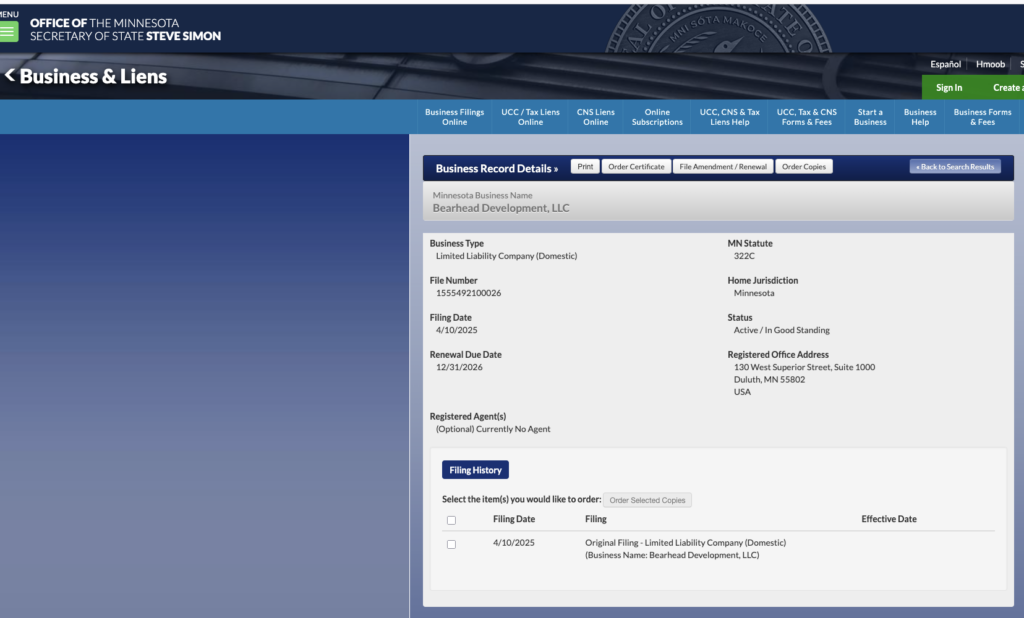Click File Amendment / Renewal button
This screenshot has width=1024, height=618.
click(x=722, y=167)
